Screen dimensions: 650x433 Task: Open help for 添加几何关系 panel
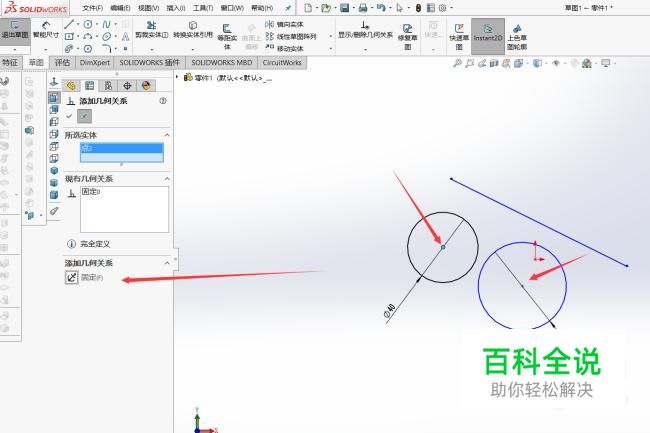pyautogui.click(x=163, y=101)
